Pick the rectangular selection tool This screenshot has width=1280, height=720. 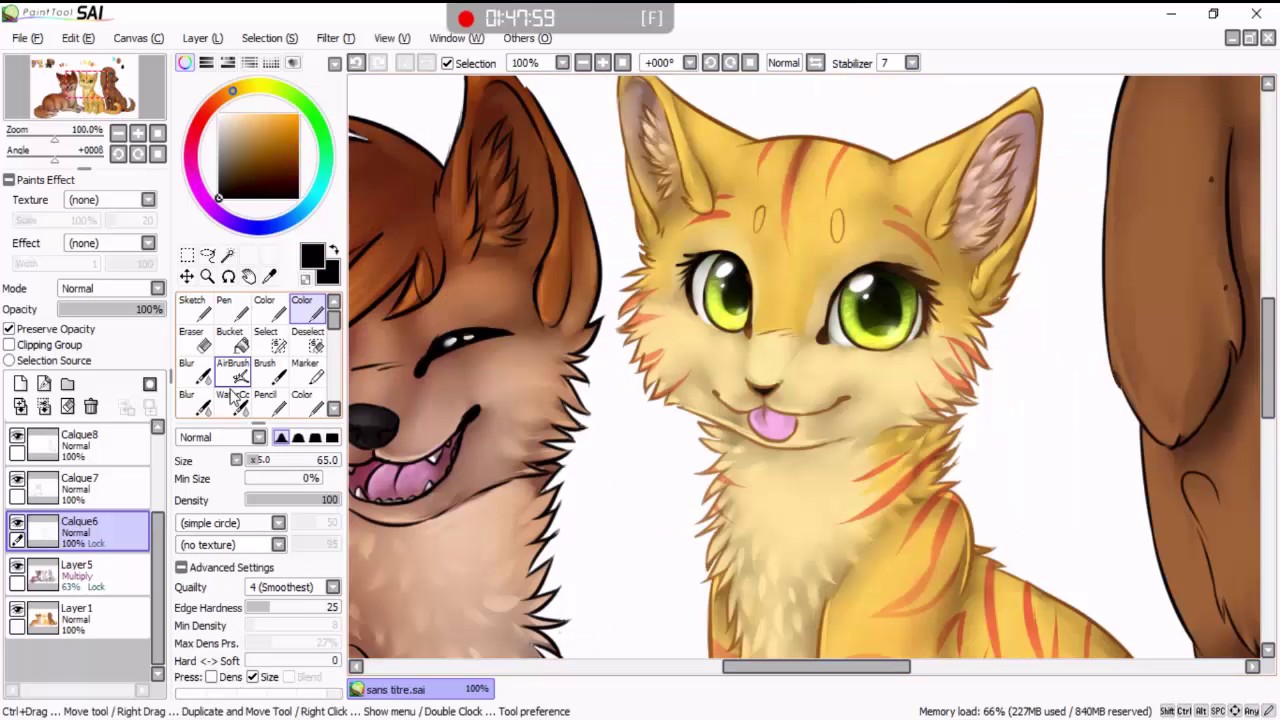click(187, 256)
